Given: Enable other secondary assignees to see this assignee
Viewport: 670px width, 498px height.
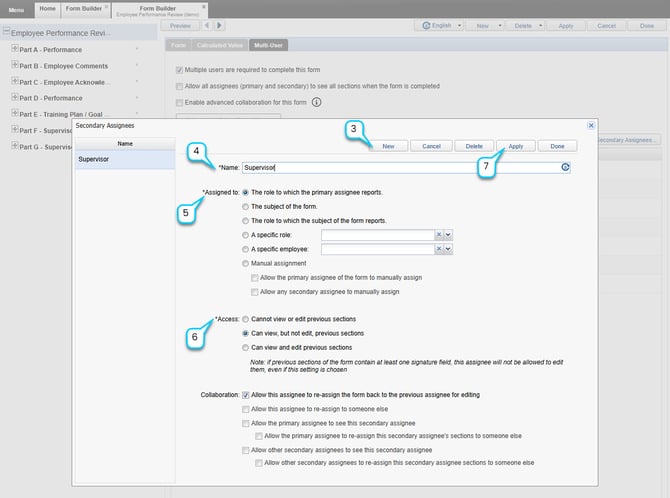Looking at the screenshot, I should [246, 450].
